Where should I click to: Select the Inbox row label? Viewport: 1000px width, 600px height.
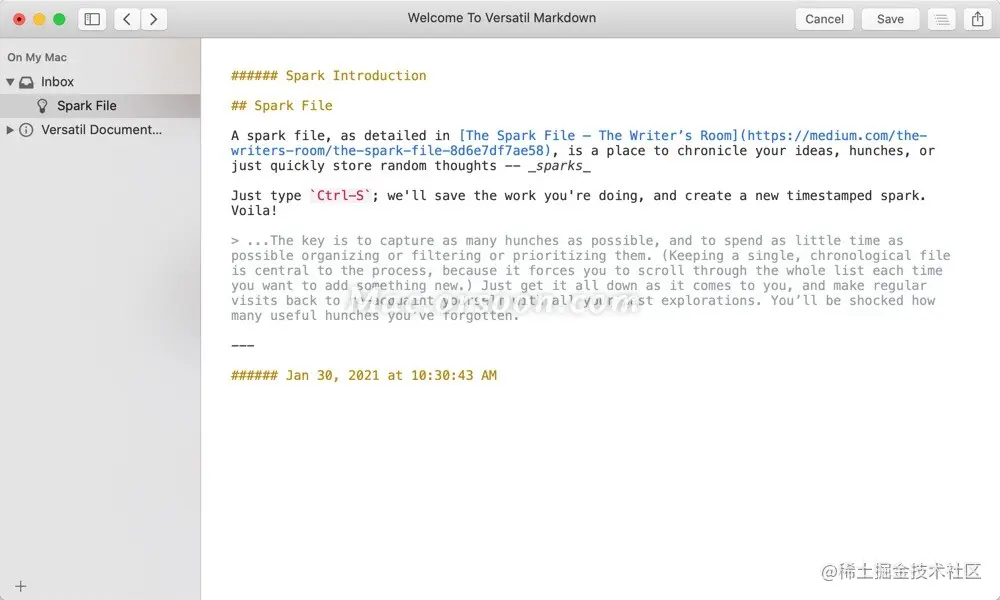[57, 82]
